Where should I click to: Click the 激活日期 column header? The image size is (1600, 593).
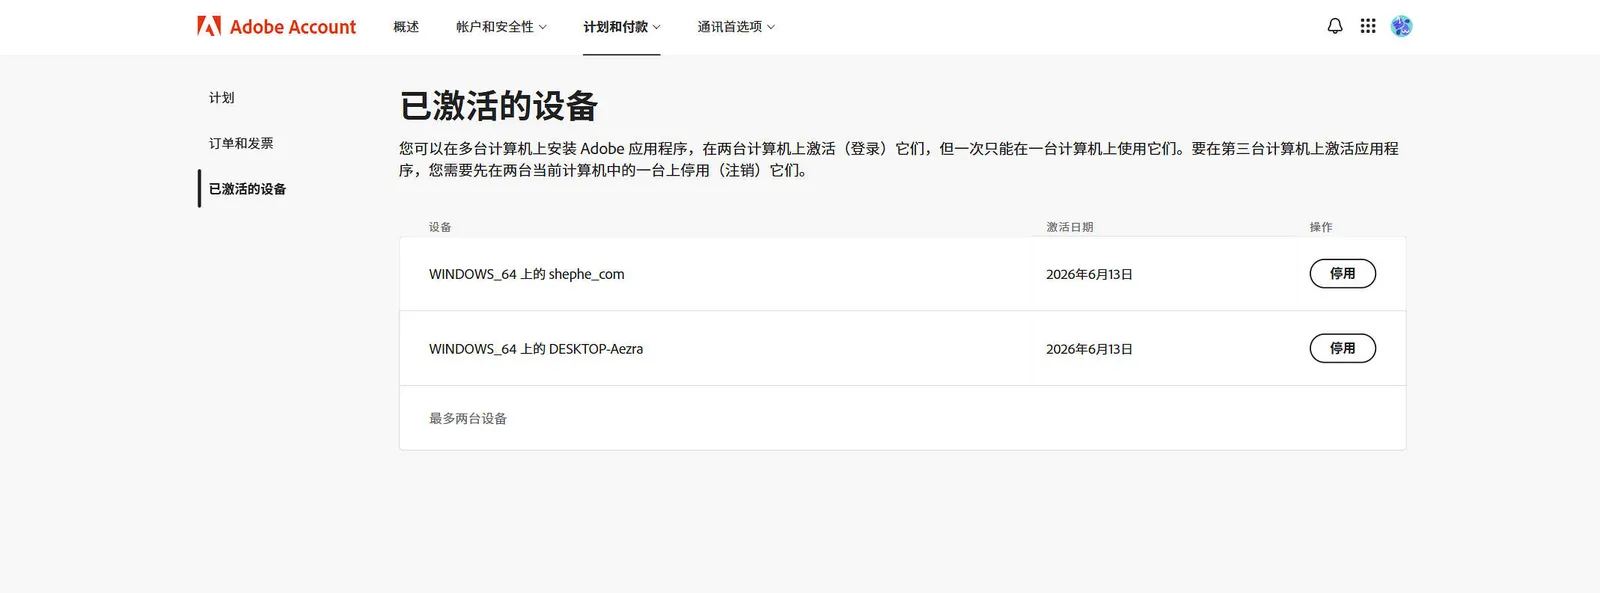pos(1070,227)
